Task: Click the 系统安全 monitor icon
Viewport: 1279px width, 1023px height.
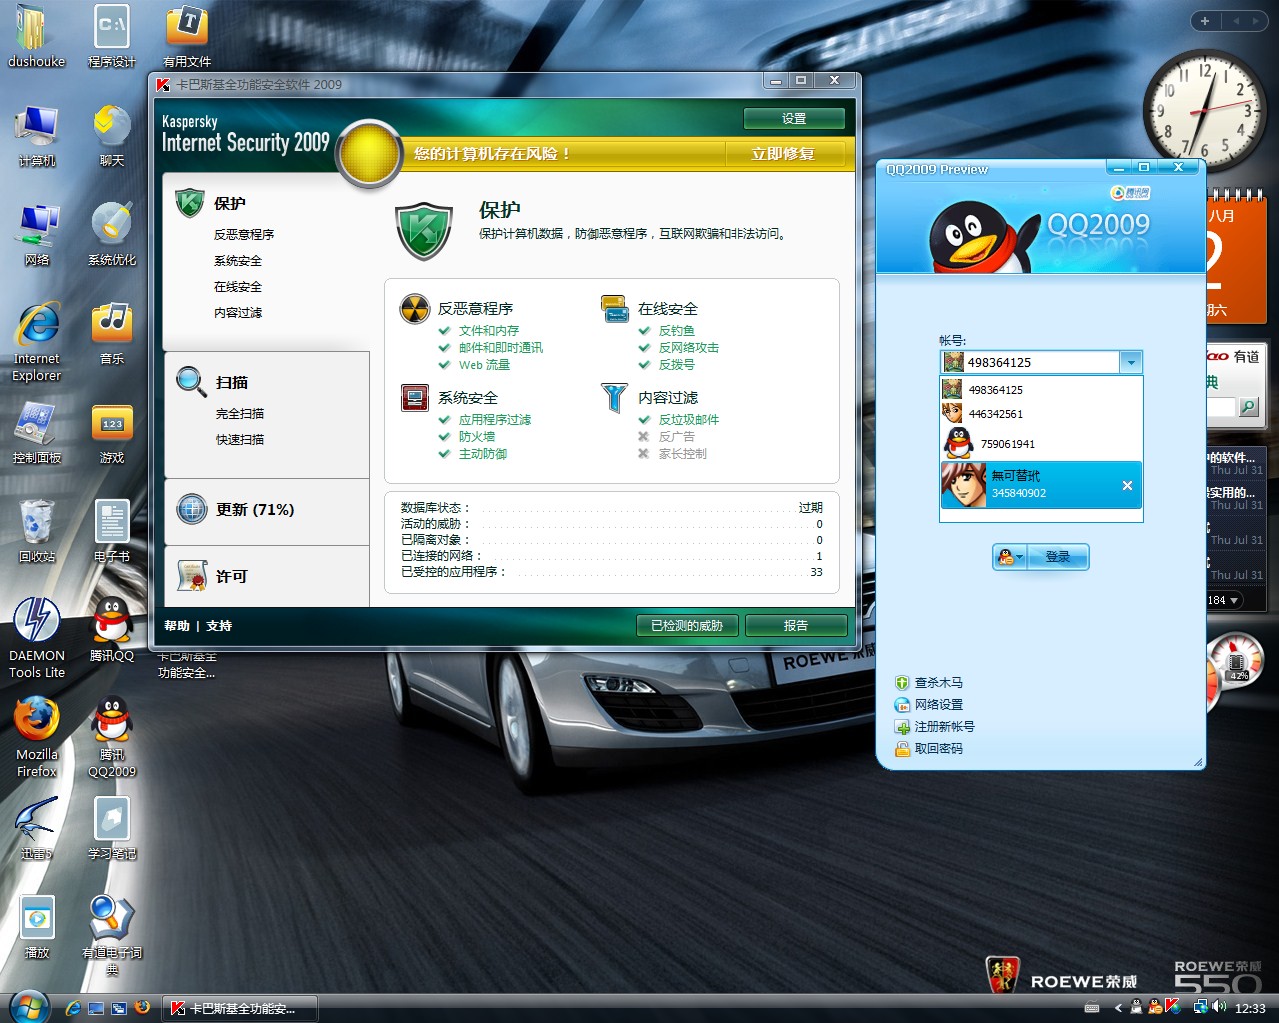Action: pyautogui.click(x=414, y=398)
